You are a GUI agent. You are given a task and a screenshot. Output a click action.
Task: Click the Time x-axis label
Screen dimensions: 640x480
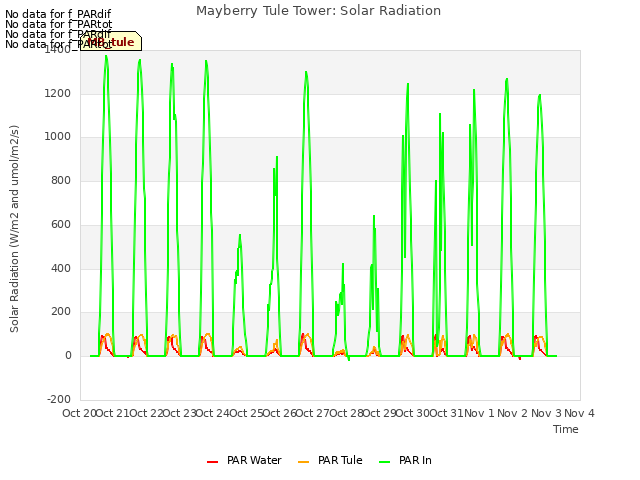tap(566, 429)
